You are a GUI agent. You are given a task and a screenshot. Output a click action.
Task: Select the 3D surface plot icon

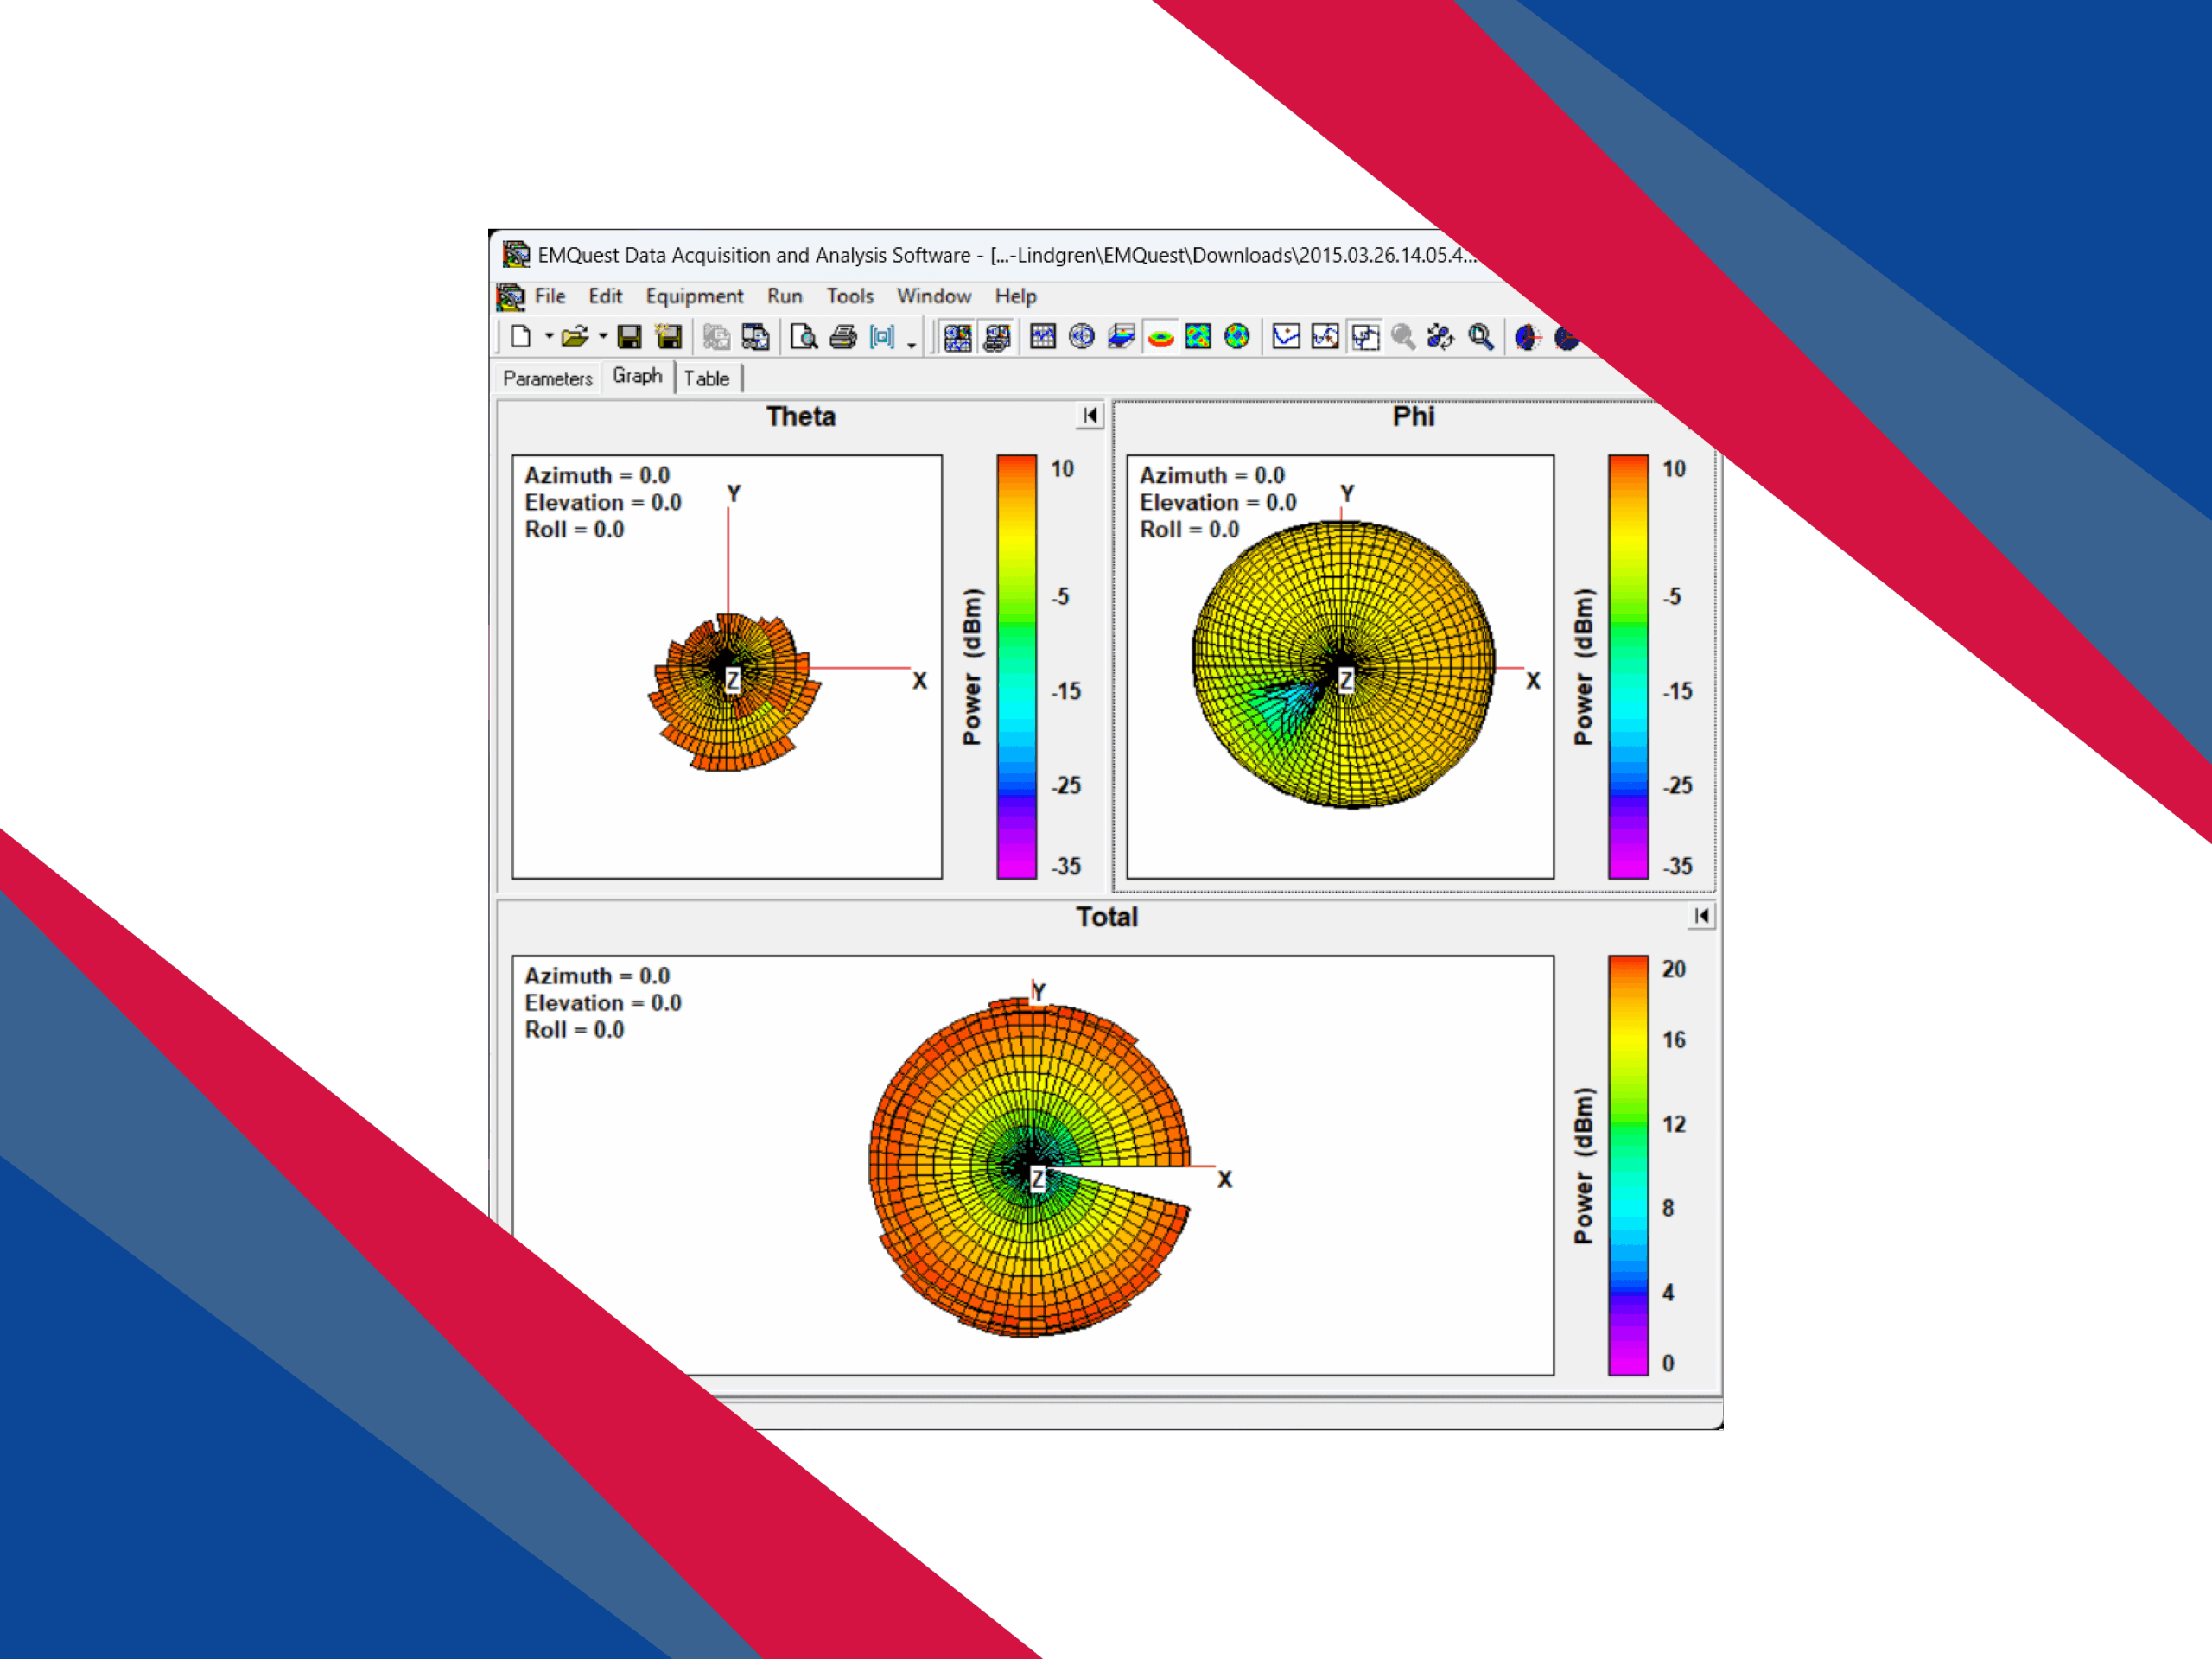1121,337
